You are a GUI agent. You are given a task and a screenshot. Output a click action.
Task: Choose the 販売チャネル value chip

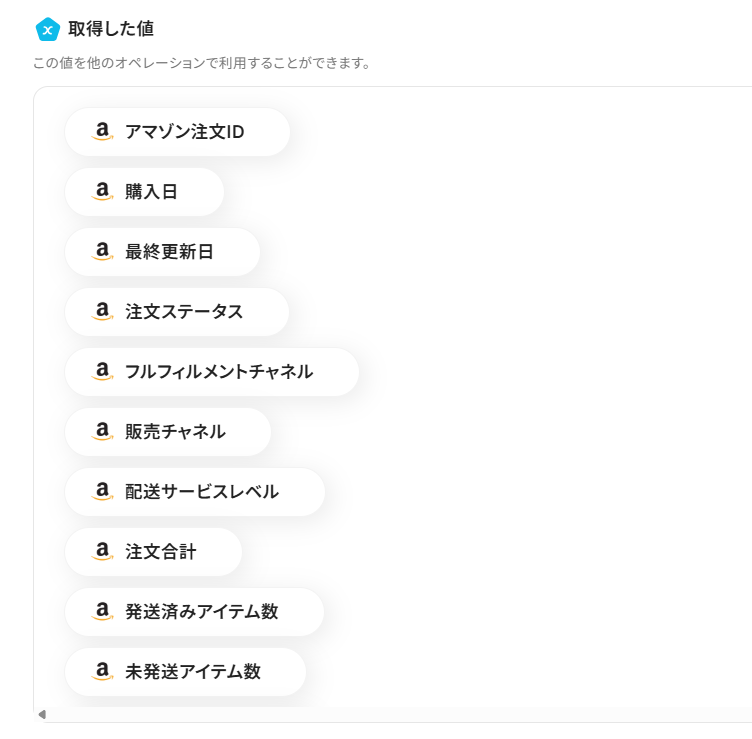coord(175,432)
